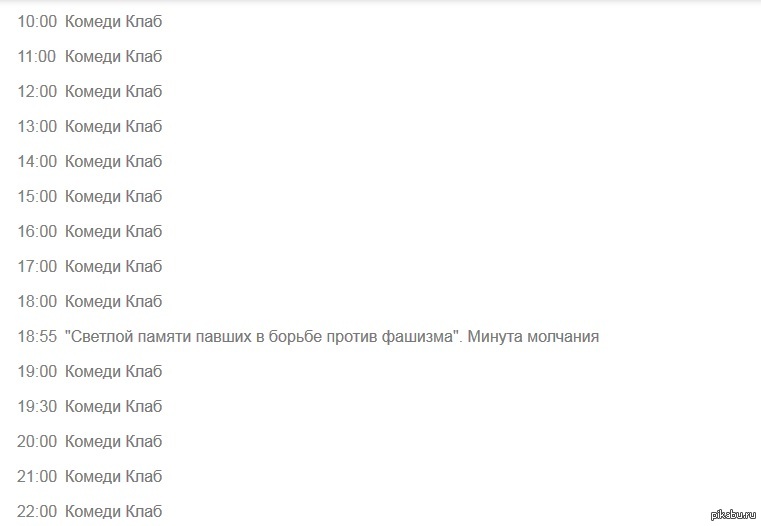Image resolution: width=761 pixels, height=526 pixels.
Task: Select the 17:00 Комеди Клаб listing
Action: (x=90, y=266)
